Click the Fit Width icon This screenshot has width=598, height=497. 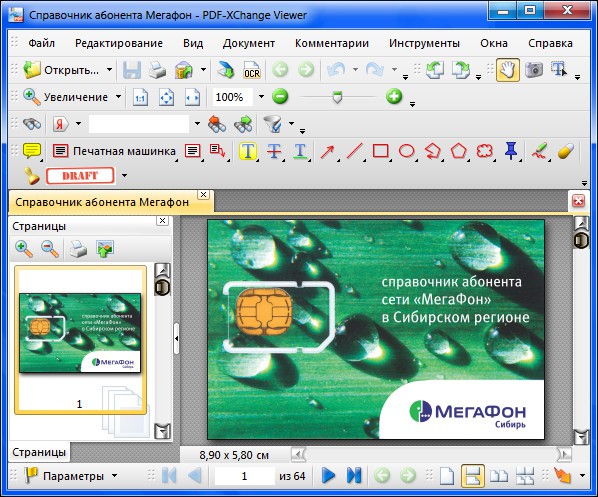click(192, 98)
